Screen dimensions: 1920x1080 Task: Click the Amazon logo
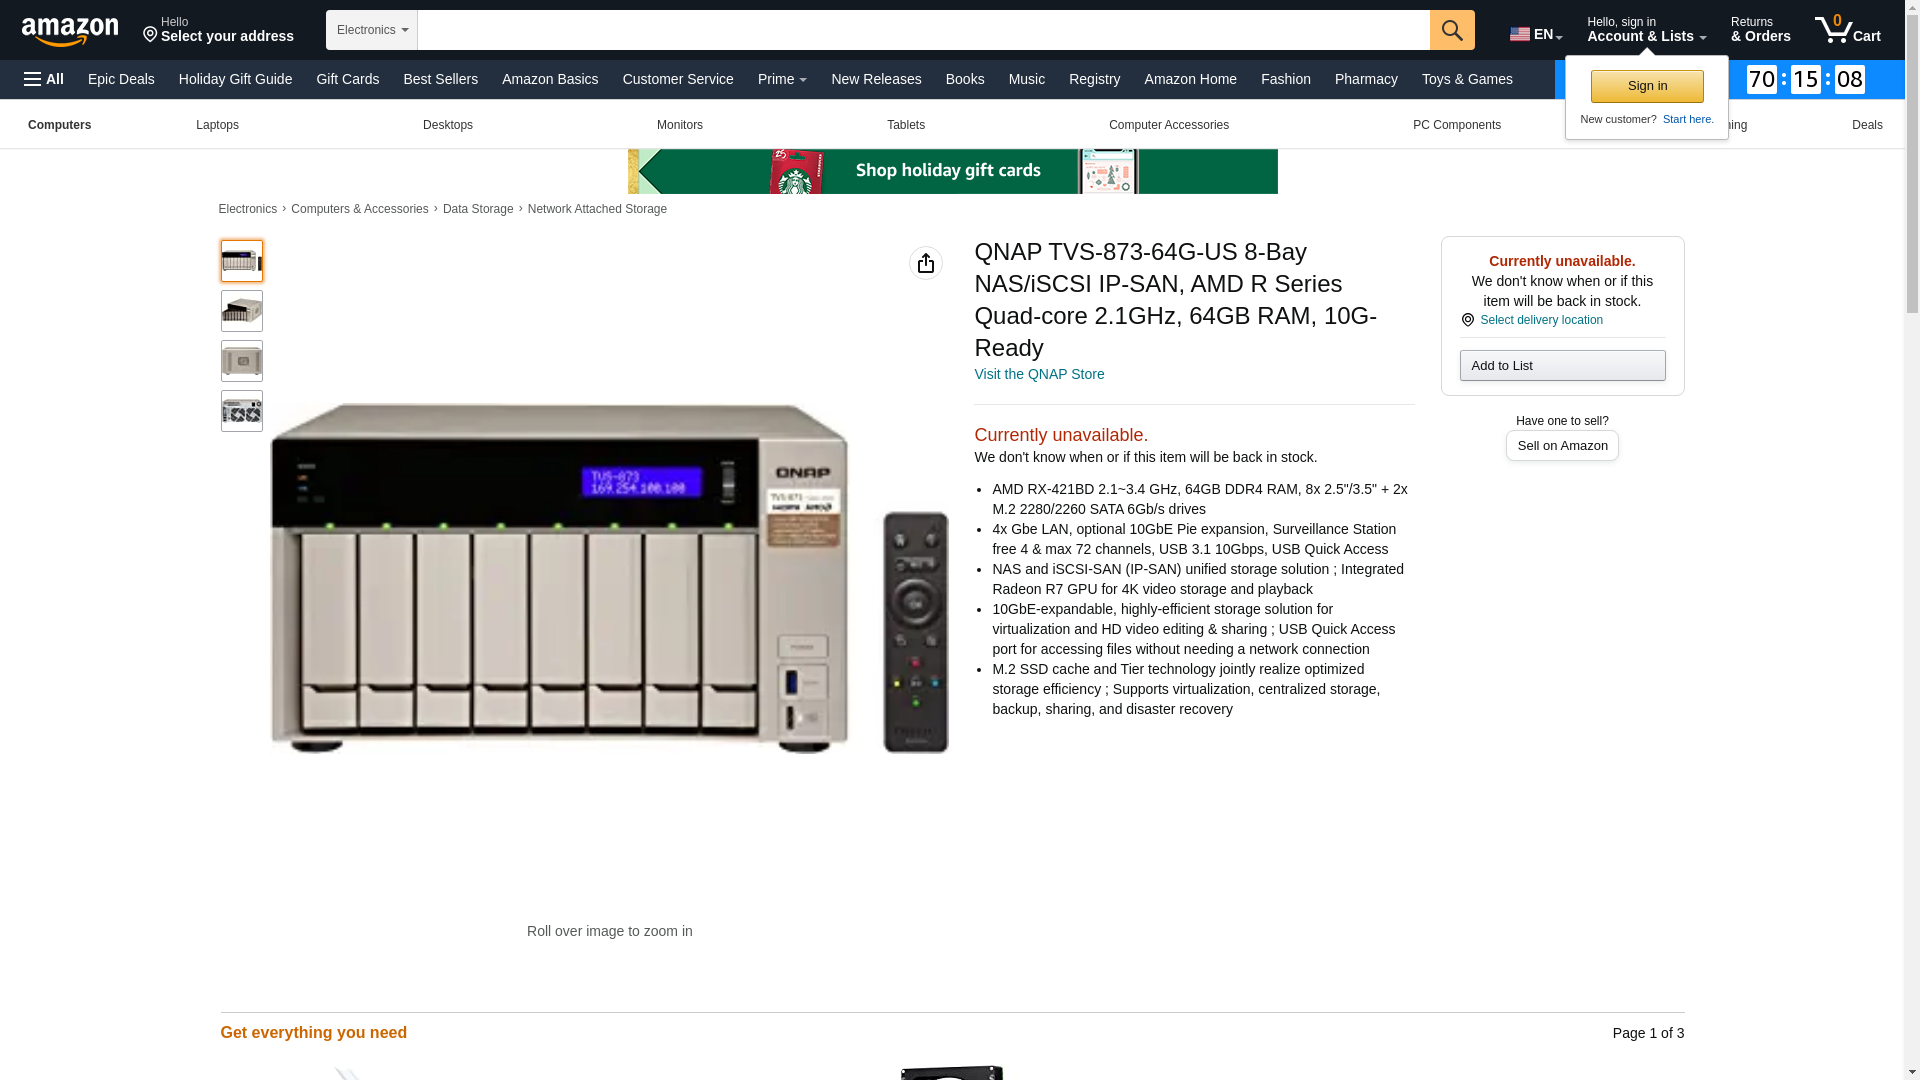70,31
